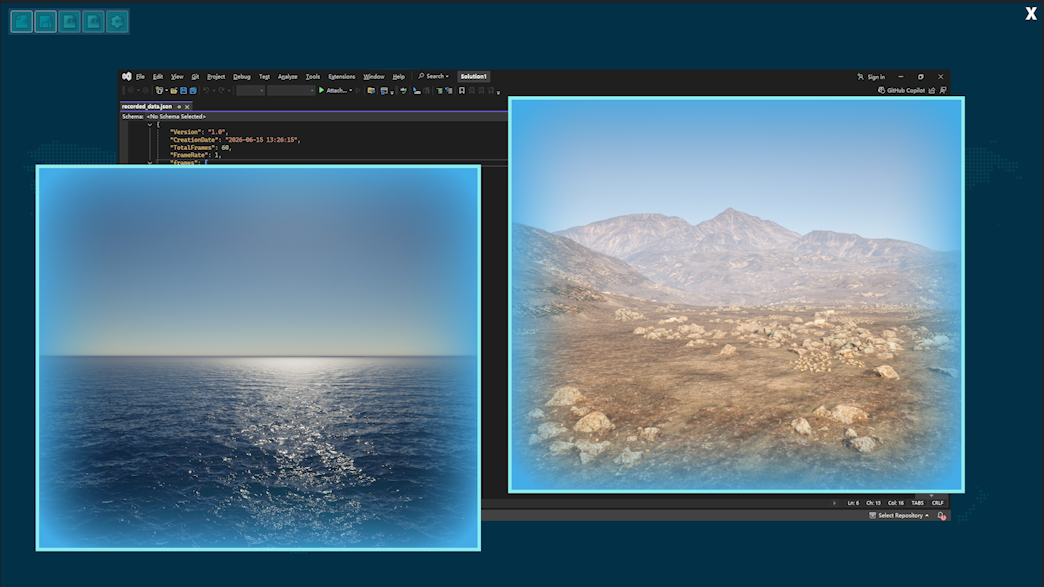The height and width of the screenshot is (587, 1044).
Task: Click the bookmark toolbar icon
Action: point(461,91)
